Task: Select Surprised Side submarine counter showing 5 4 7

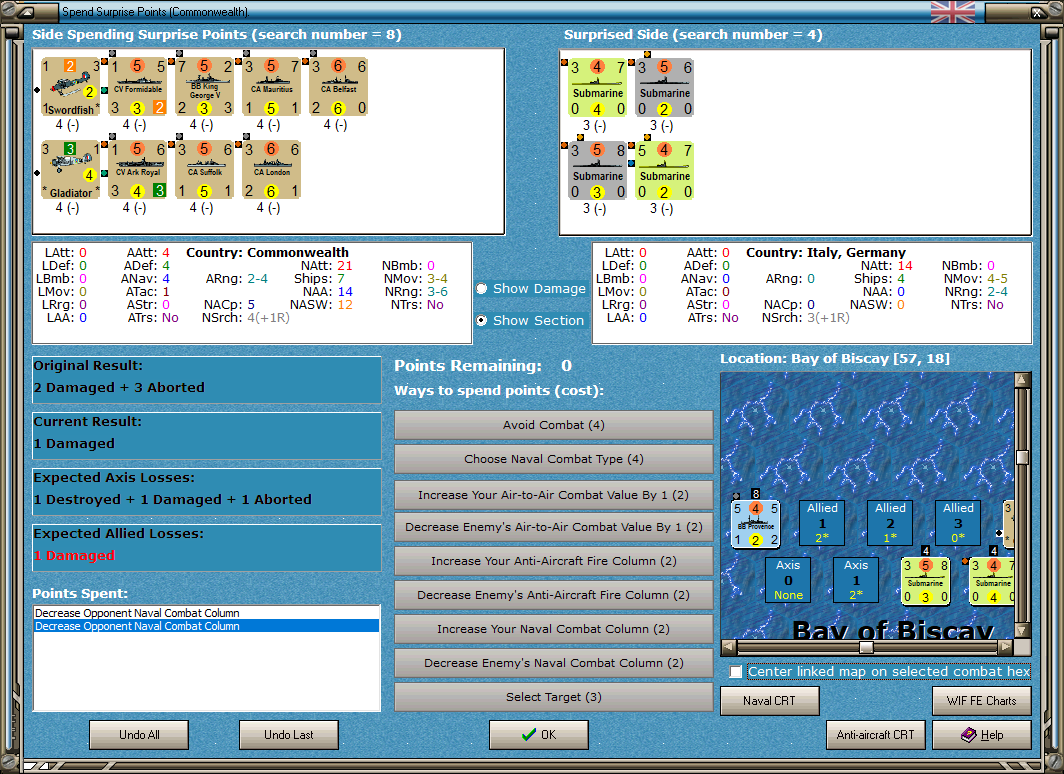Action: coord(664,170)
